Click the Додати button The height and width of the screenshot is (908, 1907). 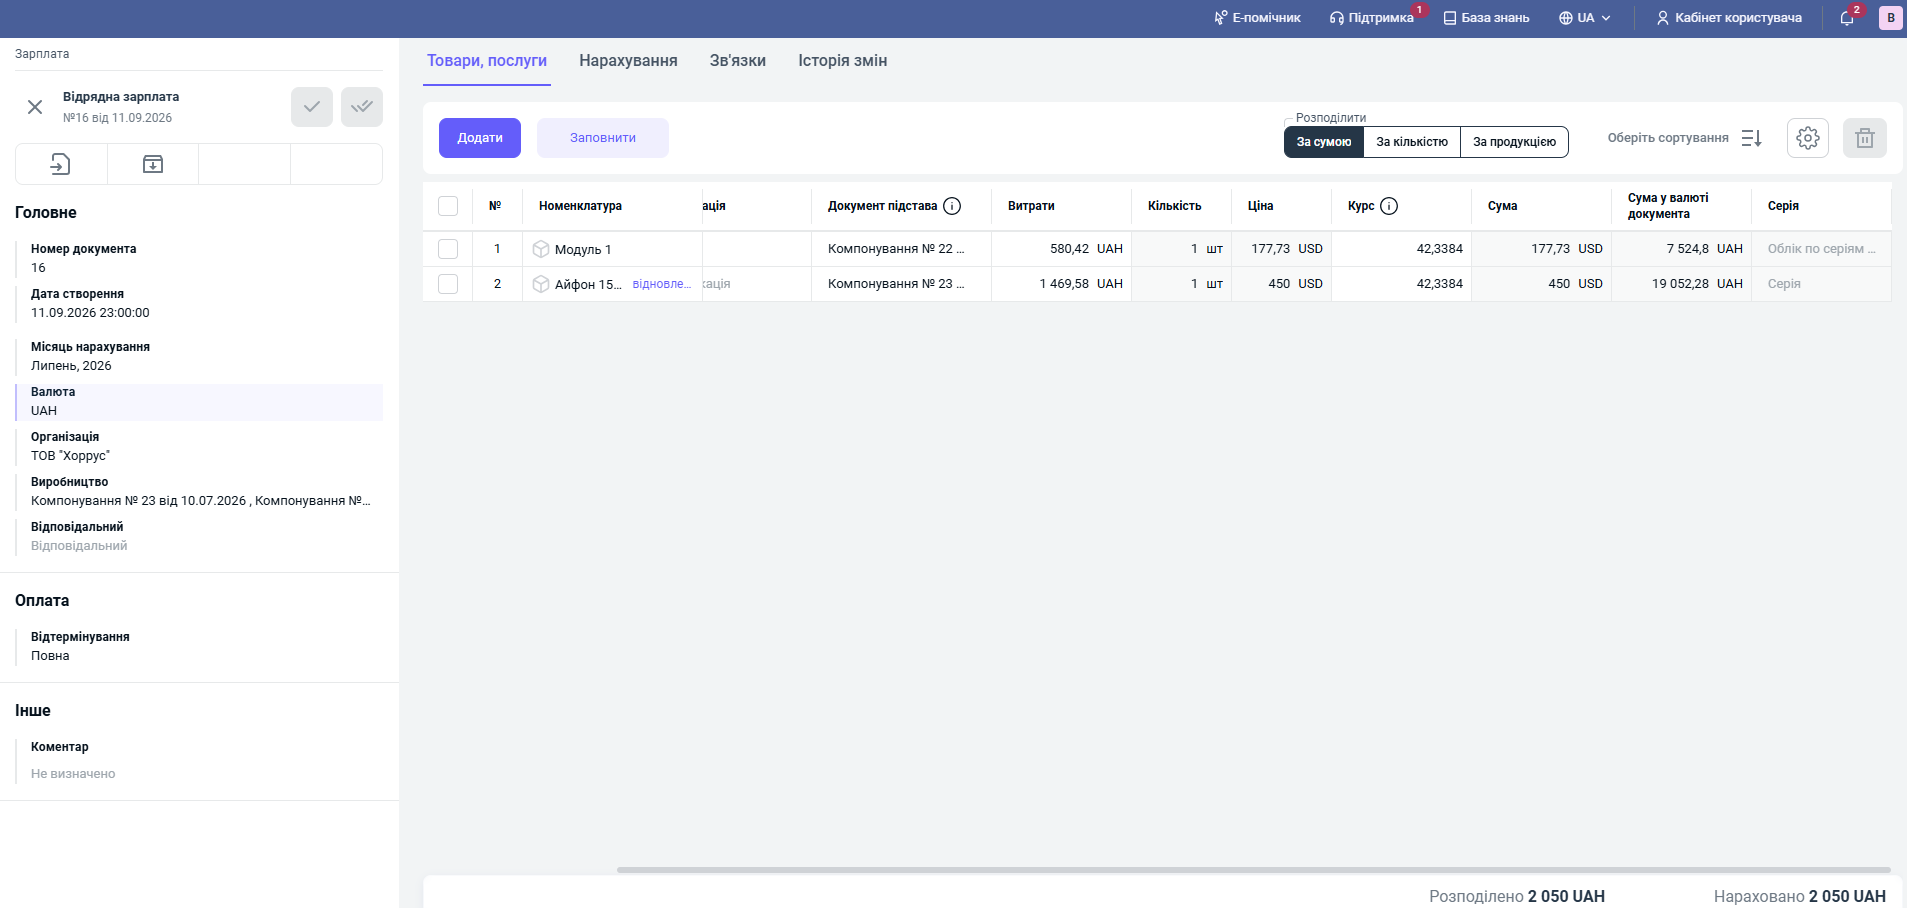coord(480,138)
